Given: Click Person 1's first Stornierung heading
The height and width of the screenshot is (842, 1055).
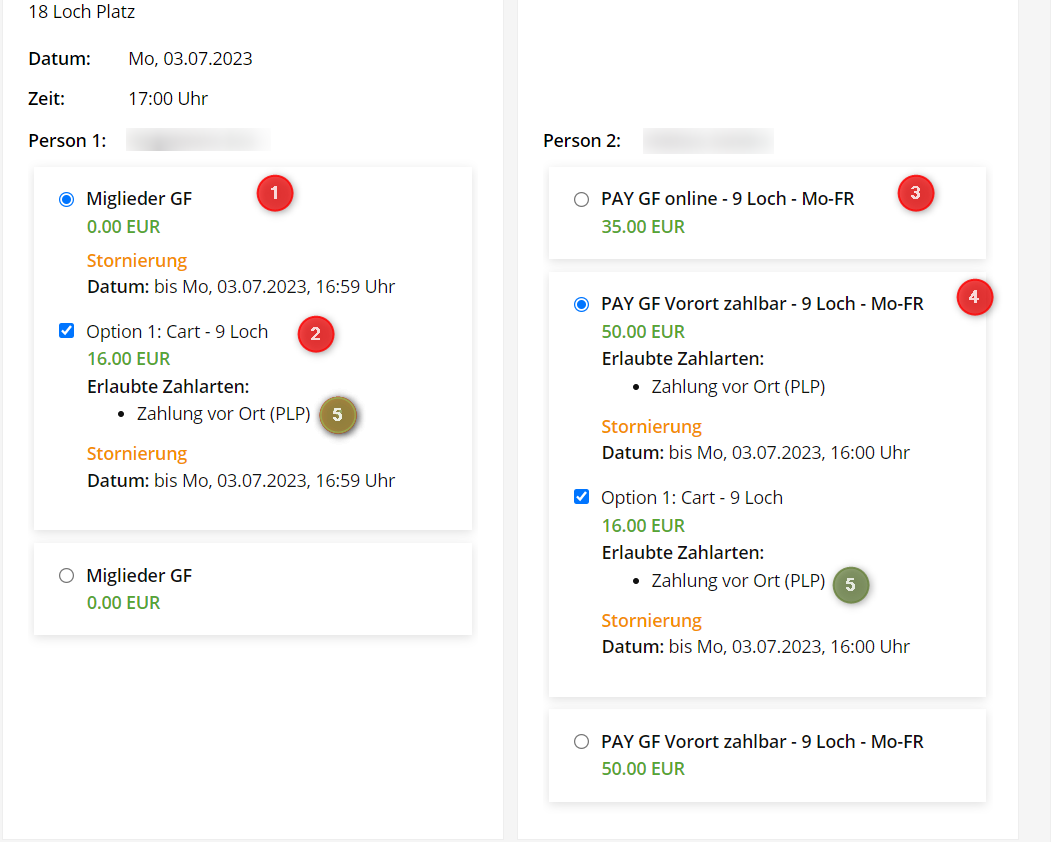Looking at the screenshot, I should (137, 261).
